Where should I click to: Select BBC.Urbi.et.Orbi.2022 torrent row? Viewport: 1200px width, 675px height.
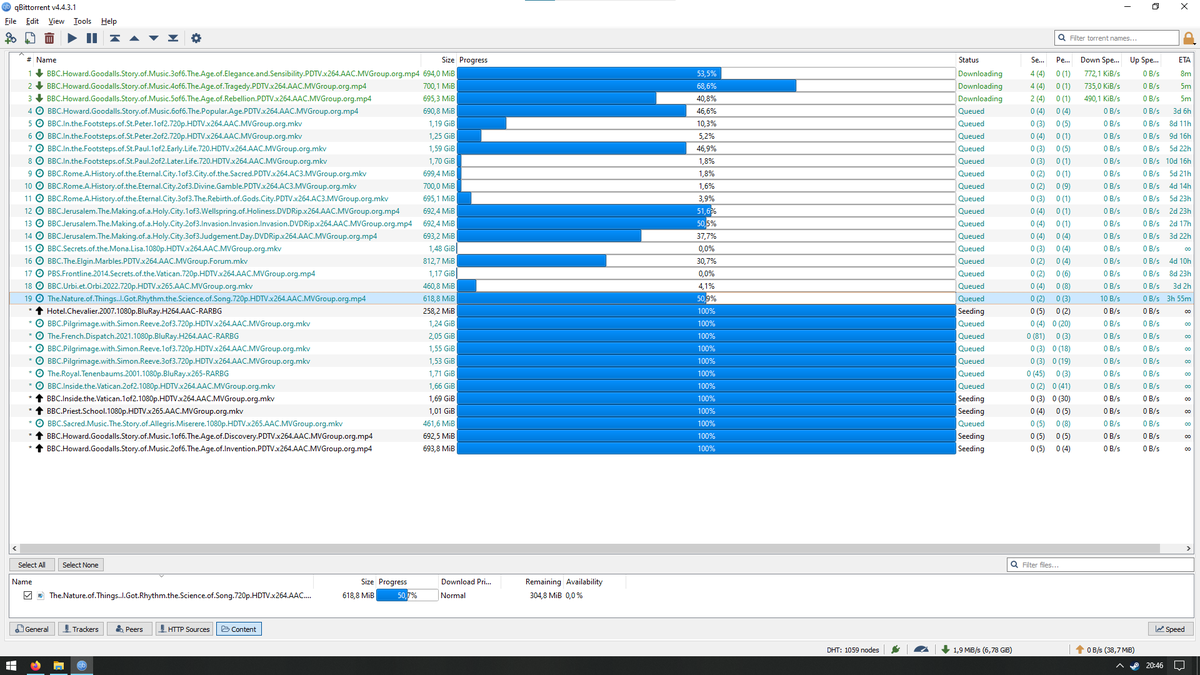click(x=600, y=286)
